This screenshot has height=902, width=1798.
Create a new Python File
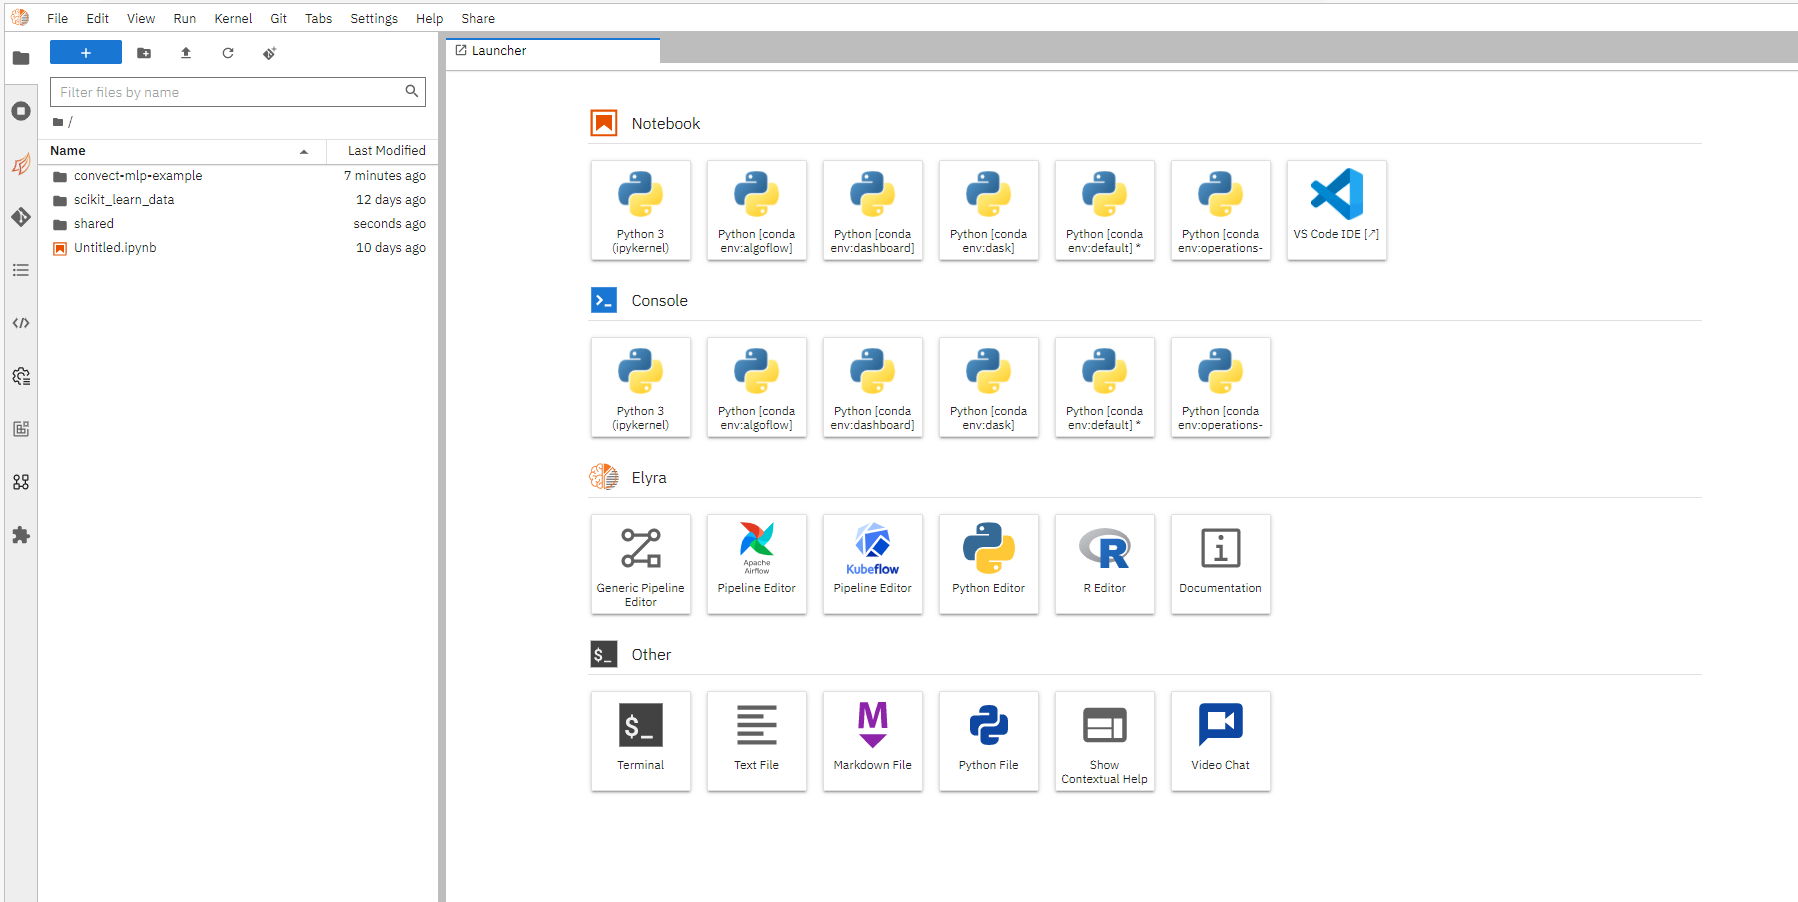coord(989,741)
